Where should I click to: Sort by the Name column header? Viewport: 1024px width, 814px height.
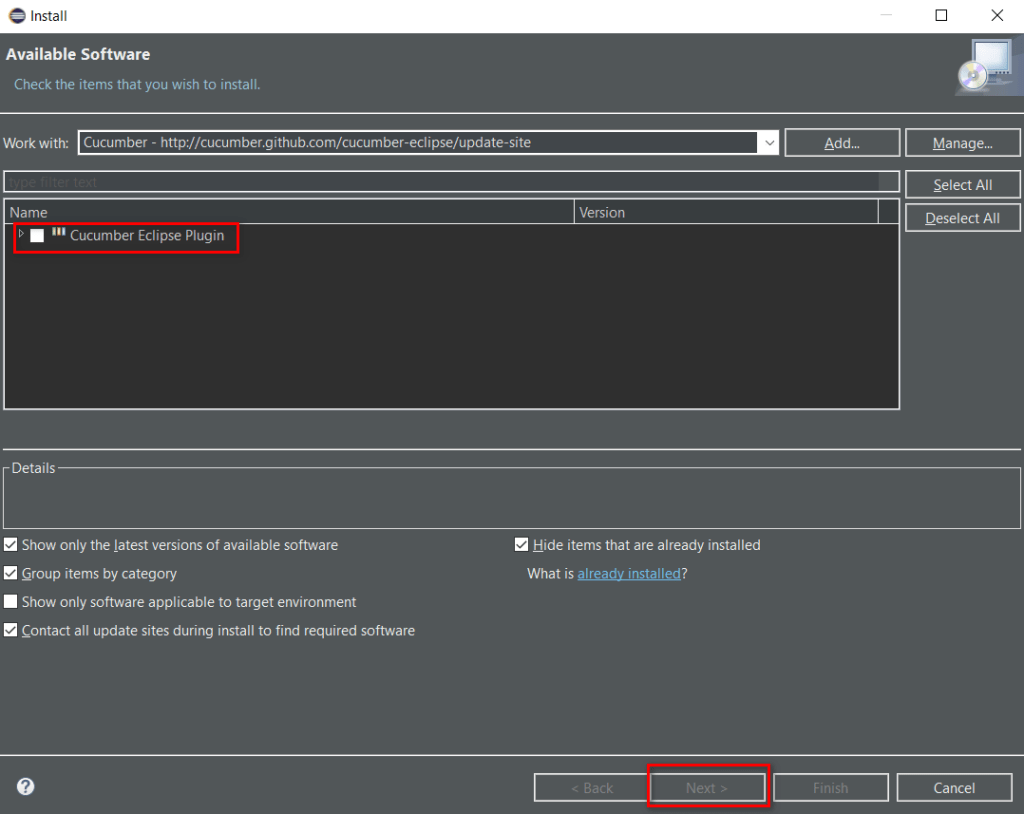(290, 212)
